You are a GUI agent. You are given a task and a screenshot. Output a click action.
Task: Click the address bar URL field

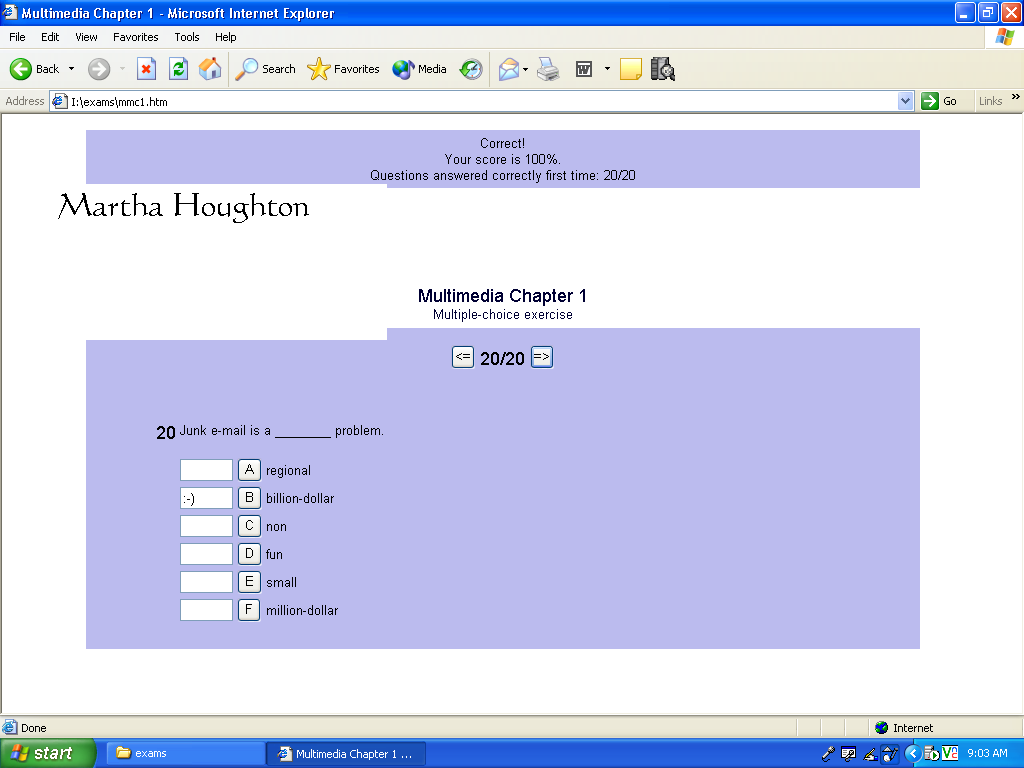pyautogui.click(x=480, y=101)
